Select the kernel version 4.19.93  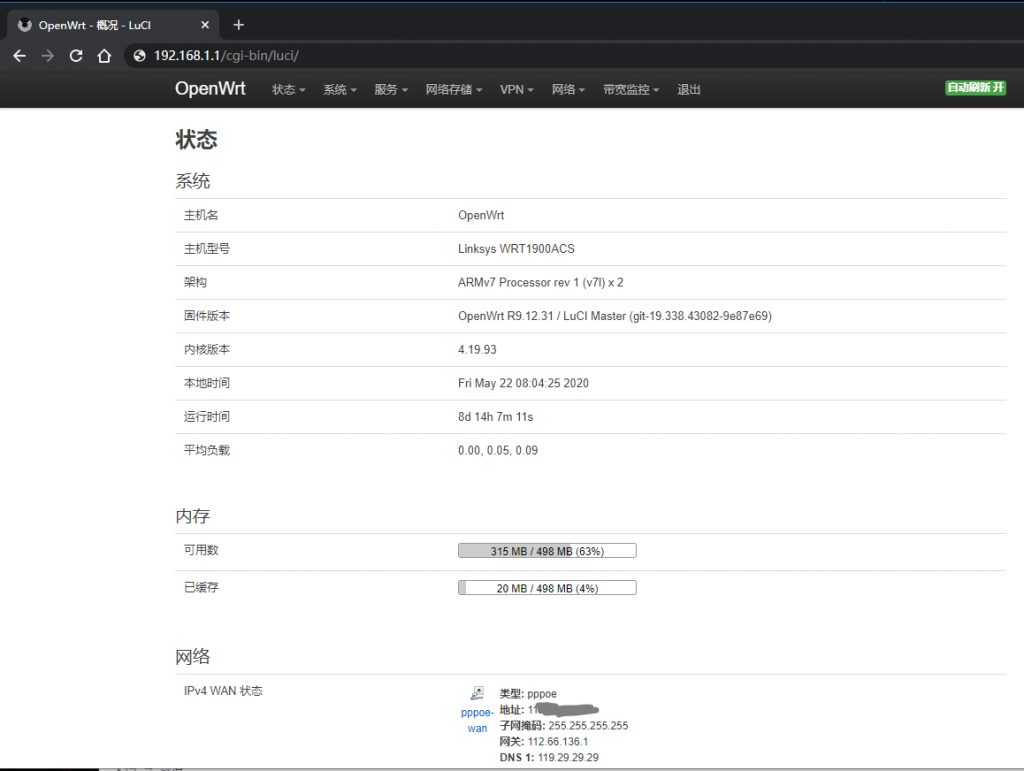[x=477, y=350]
